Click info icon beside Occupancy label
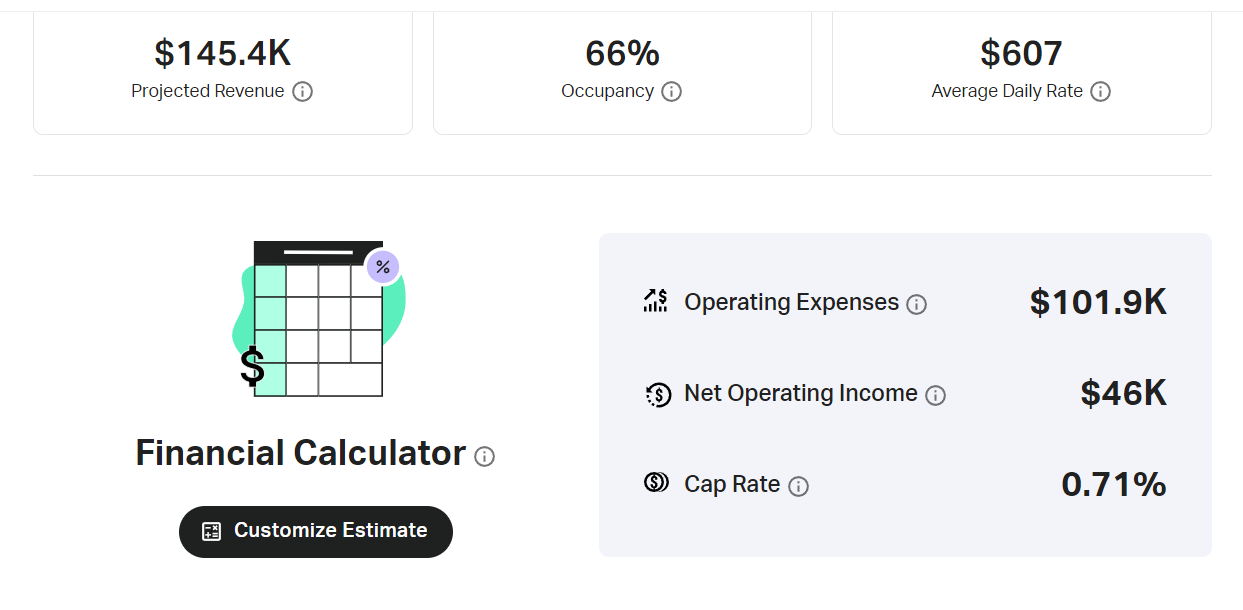 point(672,92)
